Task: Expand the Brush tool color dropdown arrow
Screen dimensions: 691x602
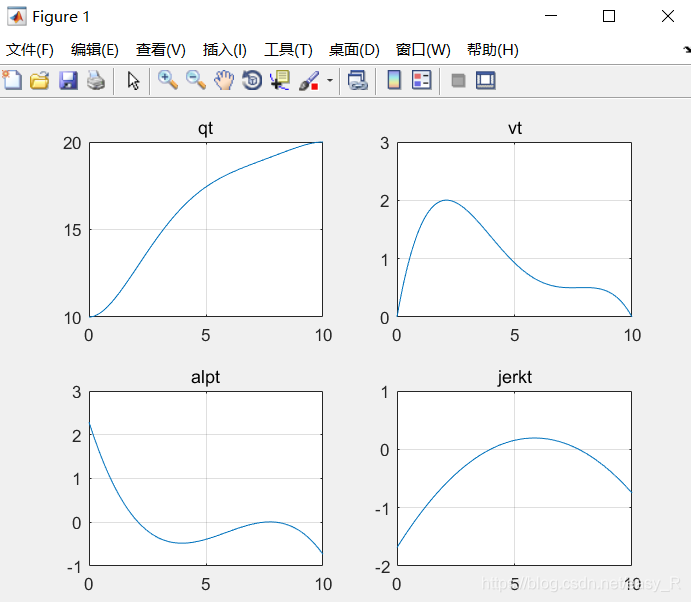Action: coord(330,81)
